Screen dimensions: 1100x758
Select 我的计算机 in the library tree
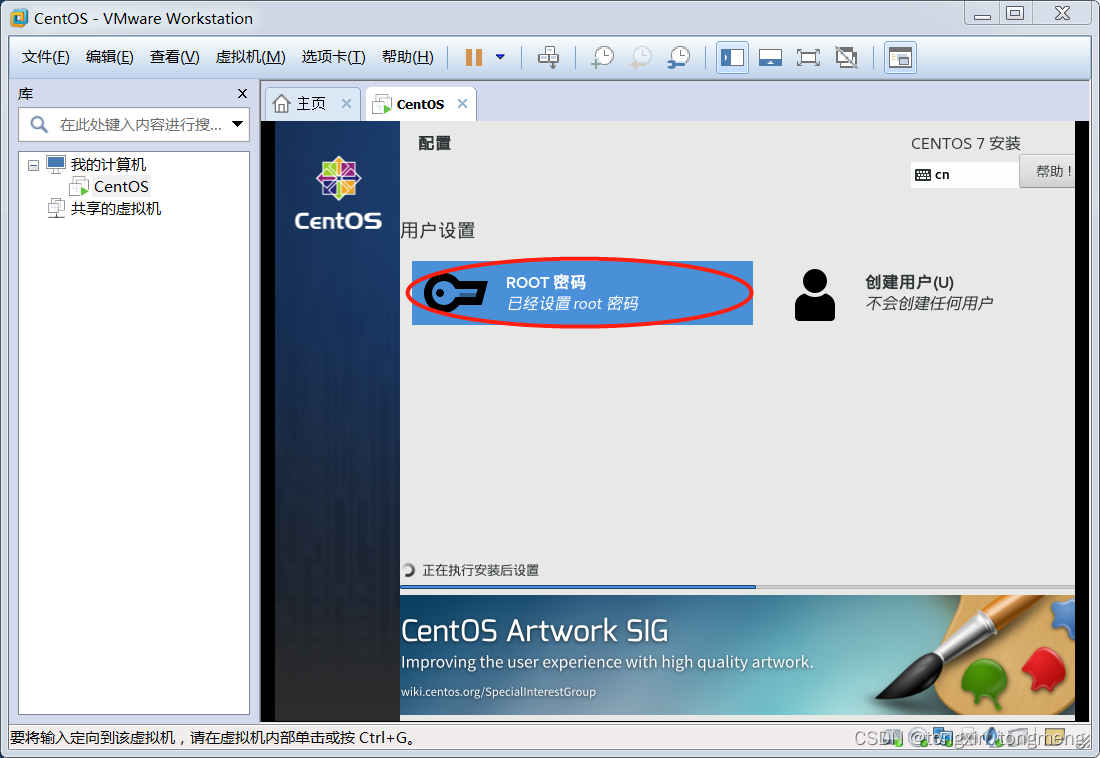tap(108, 165)
